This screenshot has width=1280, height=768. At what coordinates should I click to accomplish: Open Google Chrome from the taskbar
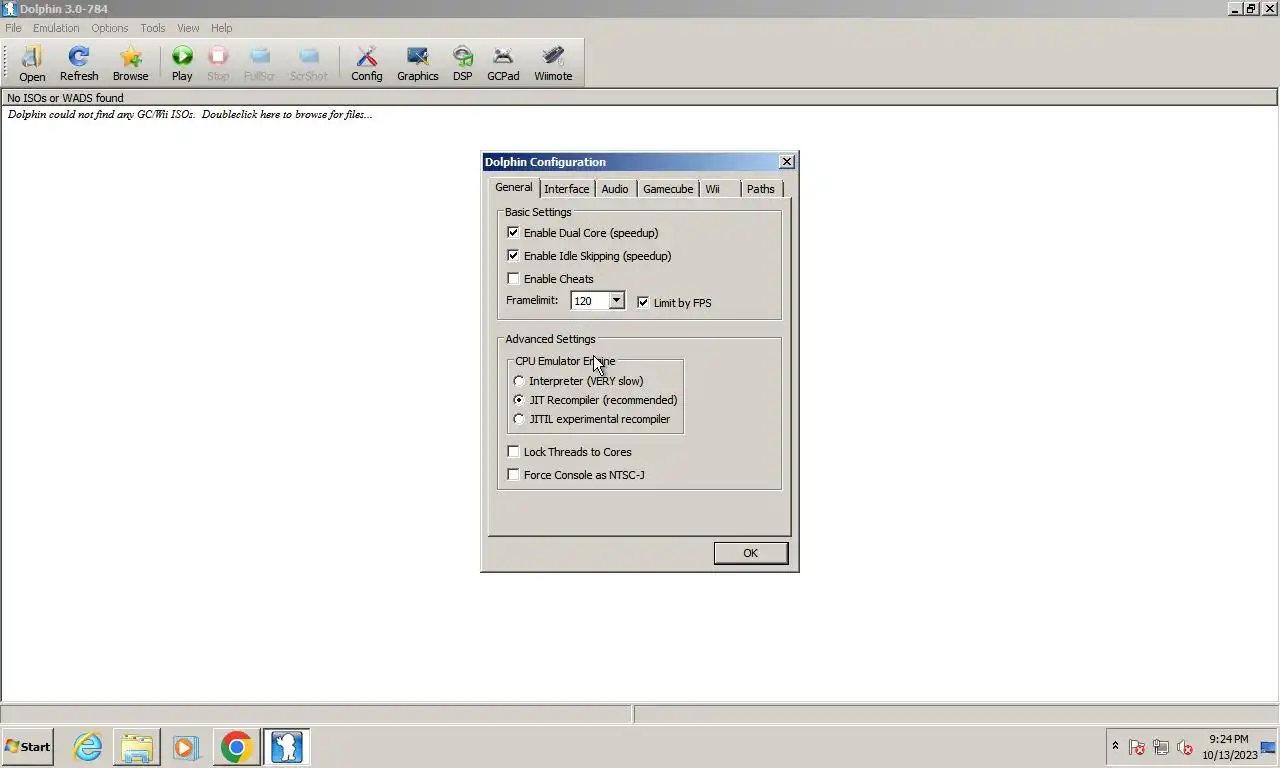point(236,747)
